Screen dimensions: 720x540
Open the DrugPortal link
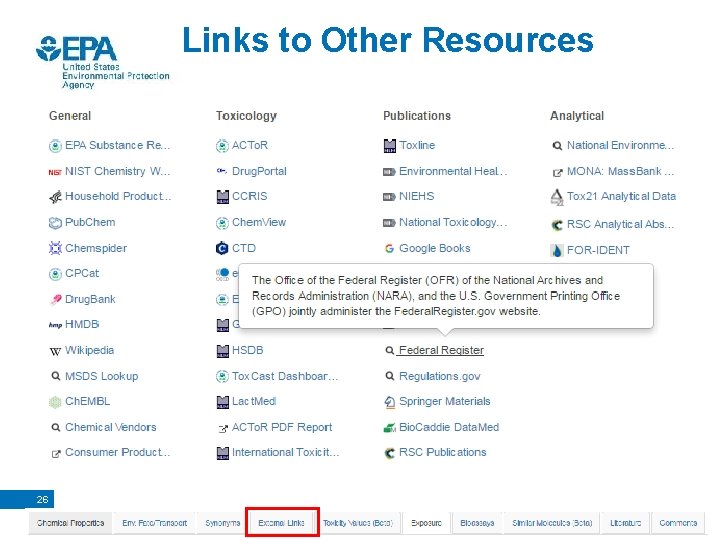259,171
